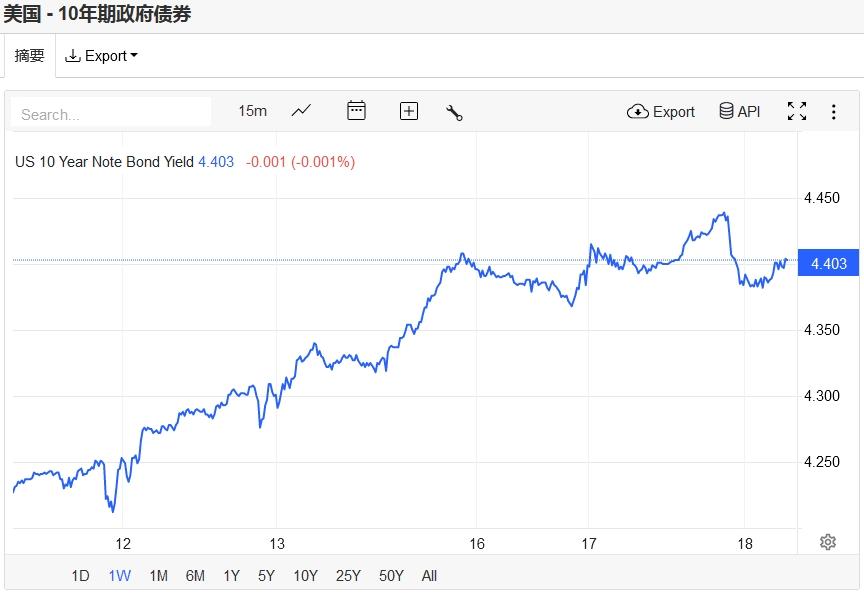864x594 pixels.
Task: Click the cloud Export button in toolbar
Action: click(661, 111)
